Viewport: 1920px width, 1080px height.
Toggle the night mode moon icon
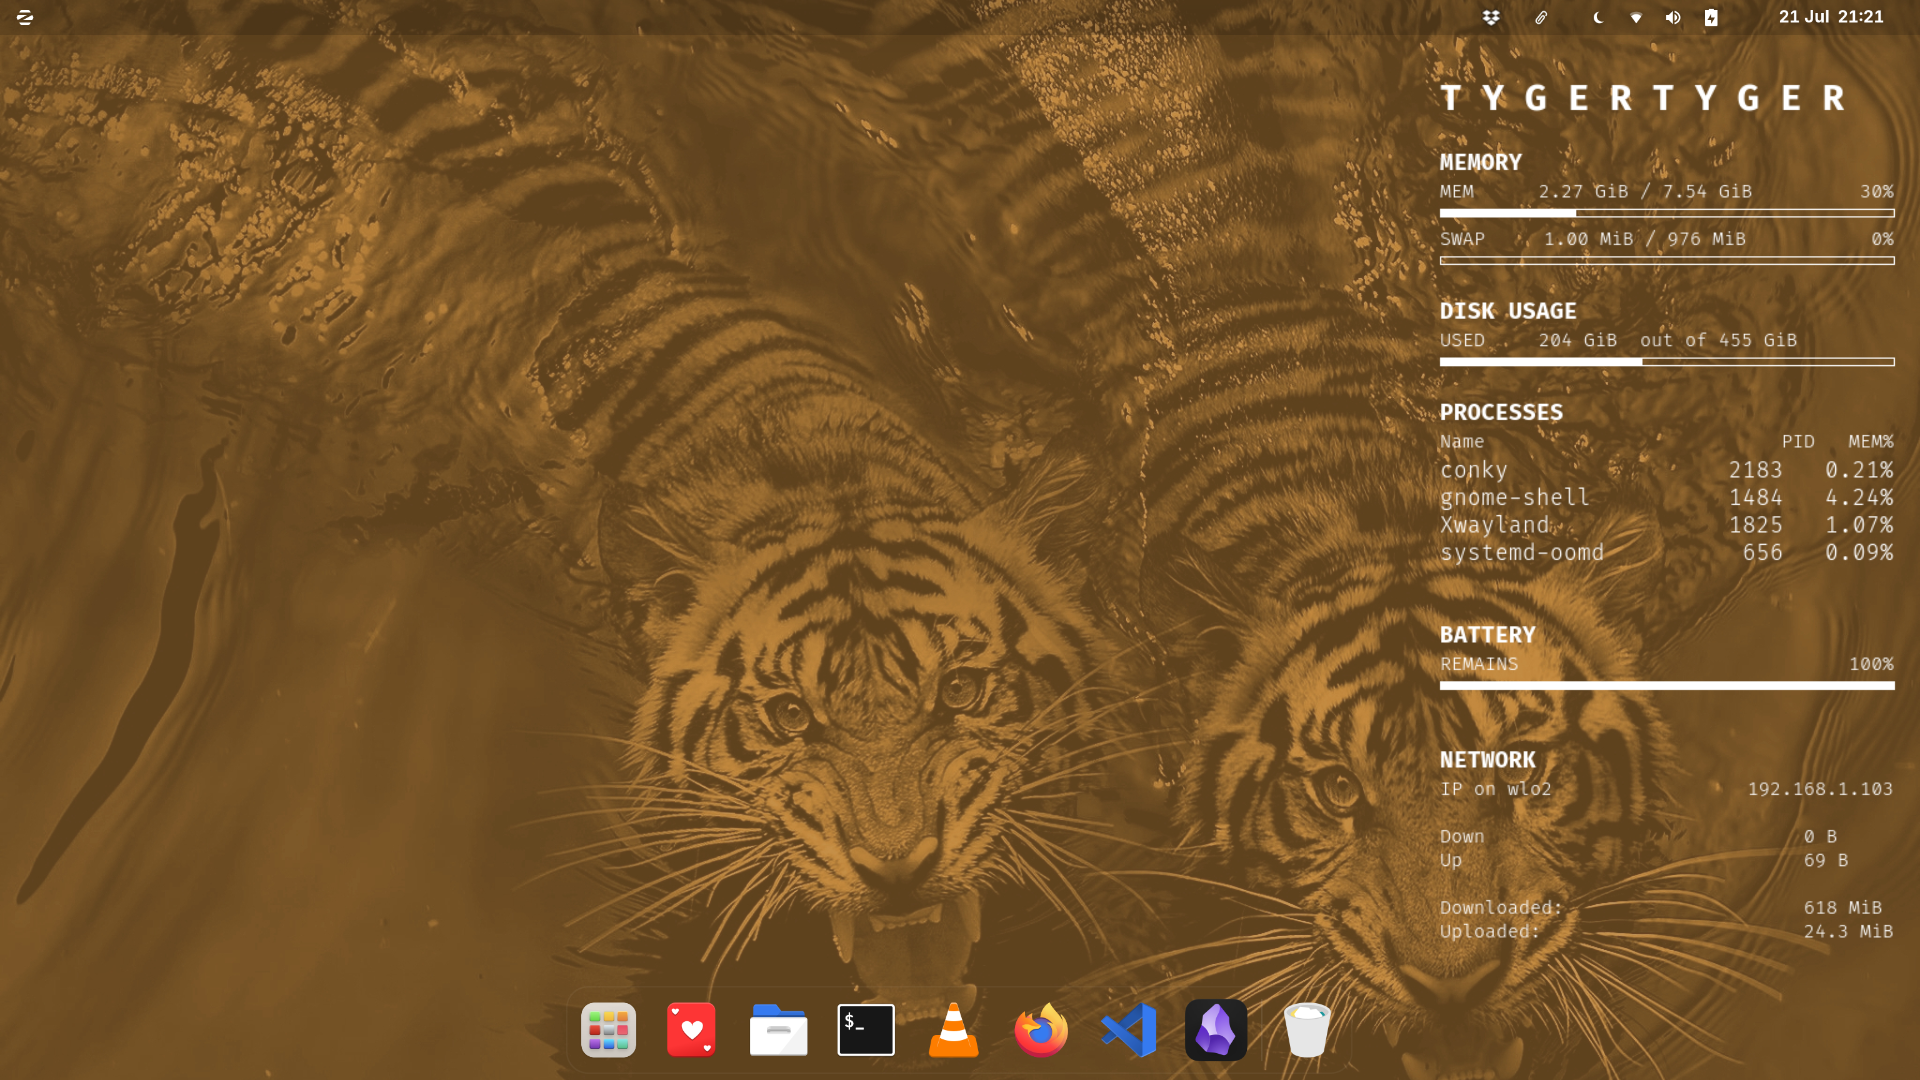pyautogui.click(x=1598, y=17)
